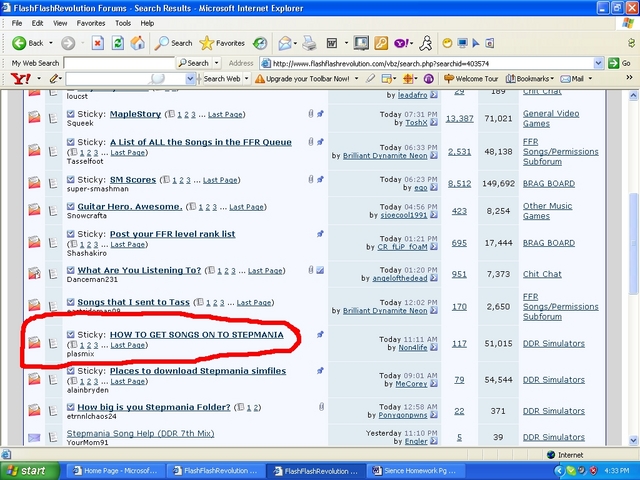Click the Yahoo! toolbar logo
Screen dimensions: 640x480
tap(20, 78)
